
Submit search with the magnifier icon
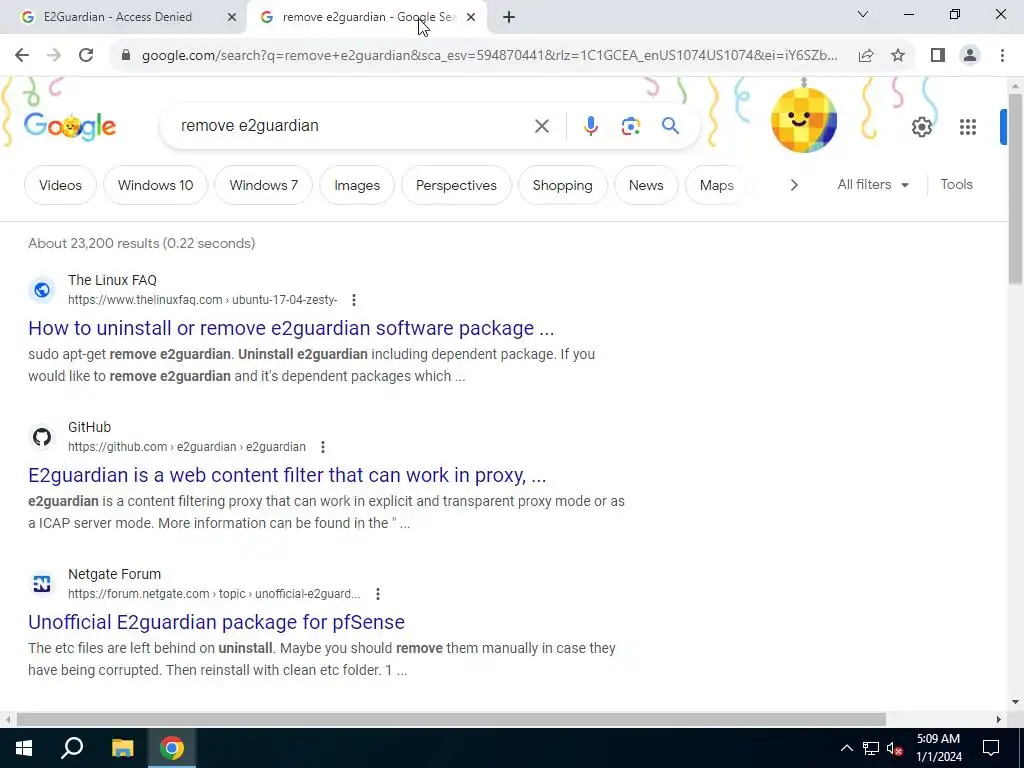[671, 125]
